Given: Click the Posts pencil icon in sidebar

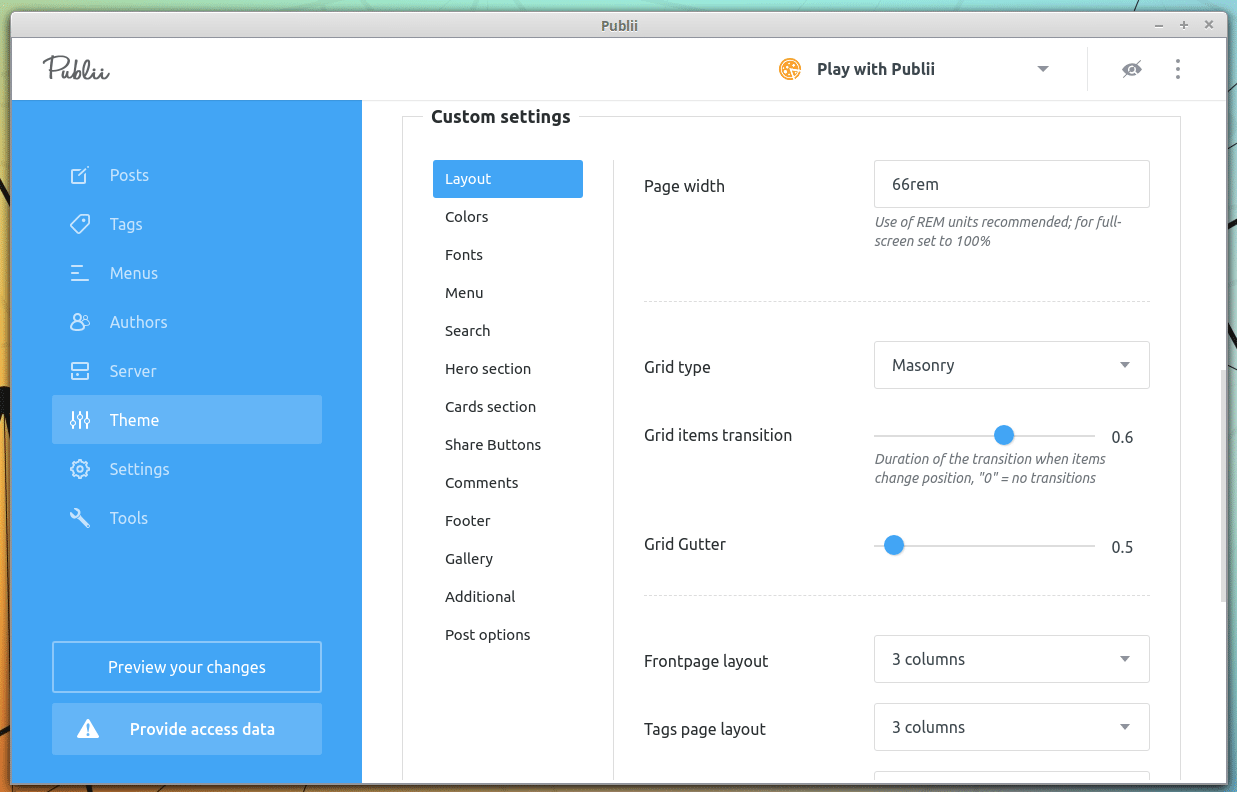Looking at the screenshot, I should point(80,175).
